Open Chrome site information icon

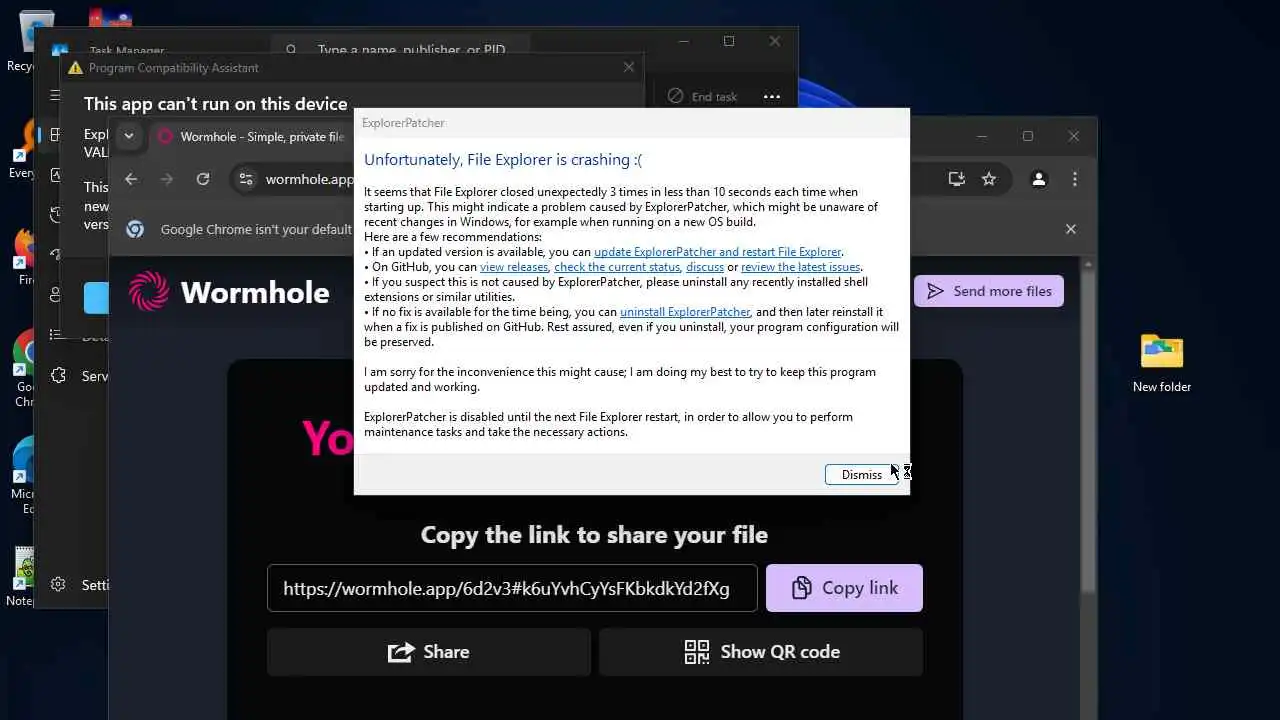tap(246, 179)
